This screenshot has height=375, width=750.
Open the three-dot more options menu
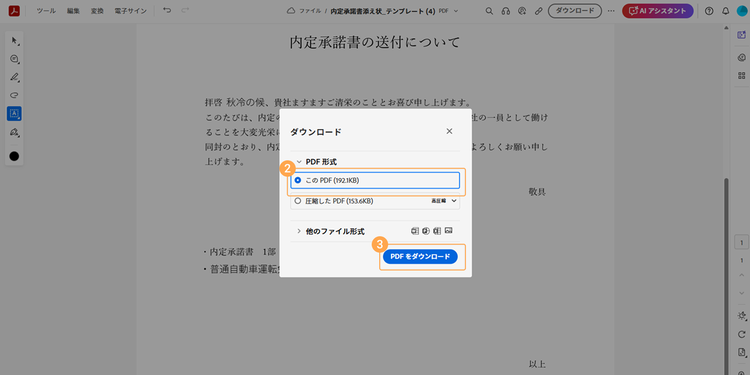611,11
